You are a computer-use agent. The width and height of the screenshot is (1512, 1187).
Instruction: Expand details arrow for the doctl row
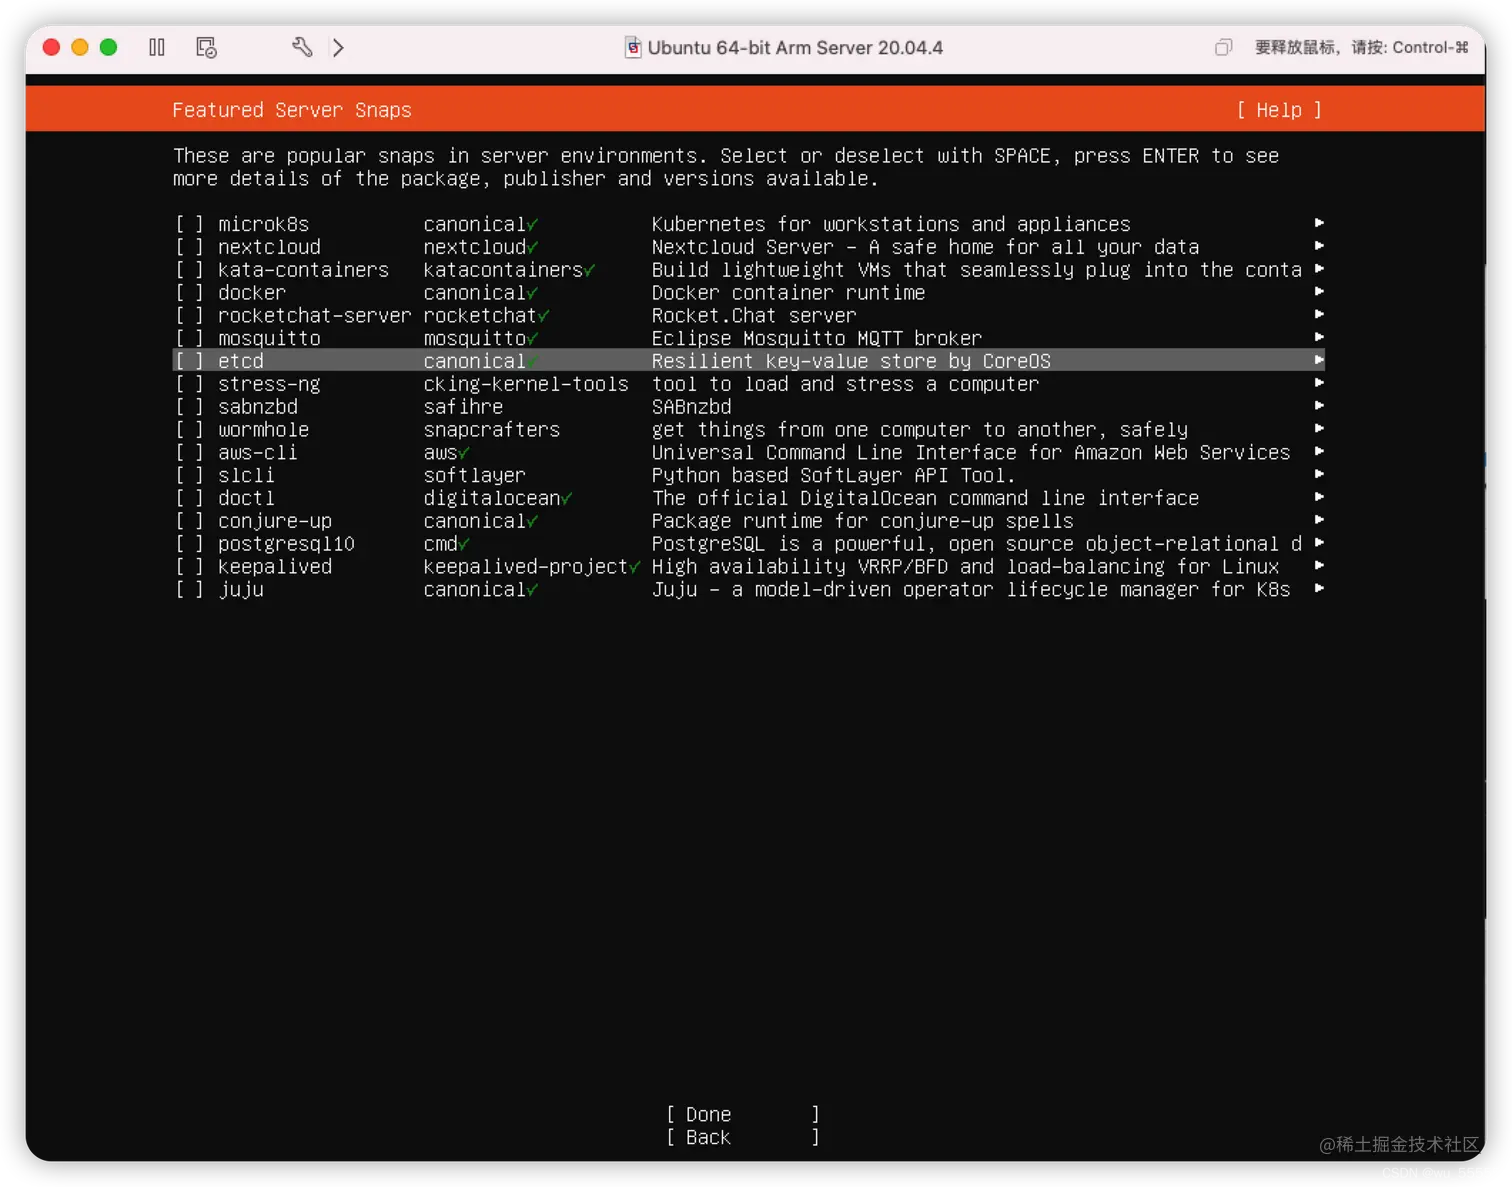tap(1319, 497)
